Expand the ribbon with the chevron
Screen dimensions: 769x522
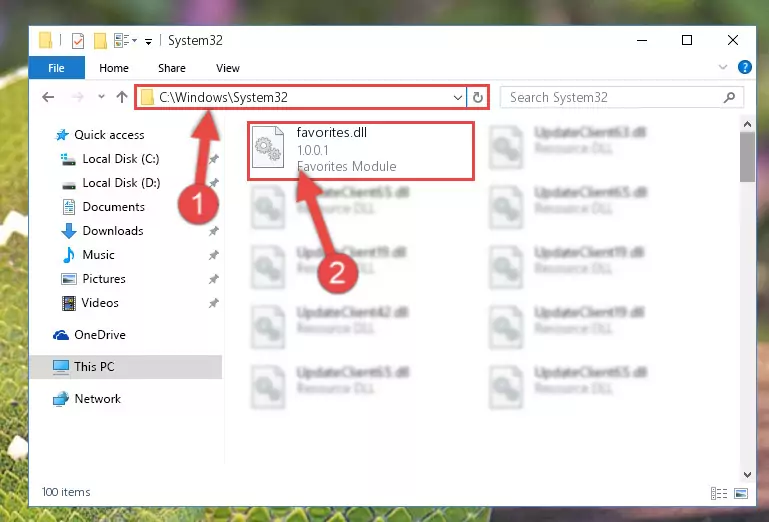click(722, 67)
